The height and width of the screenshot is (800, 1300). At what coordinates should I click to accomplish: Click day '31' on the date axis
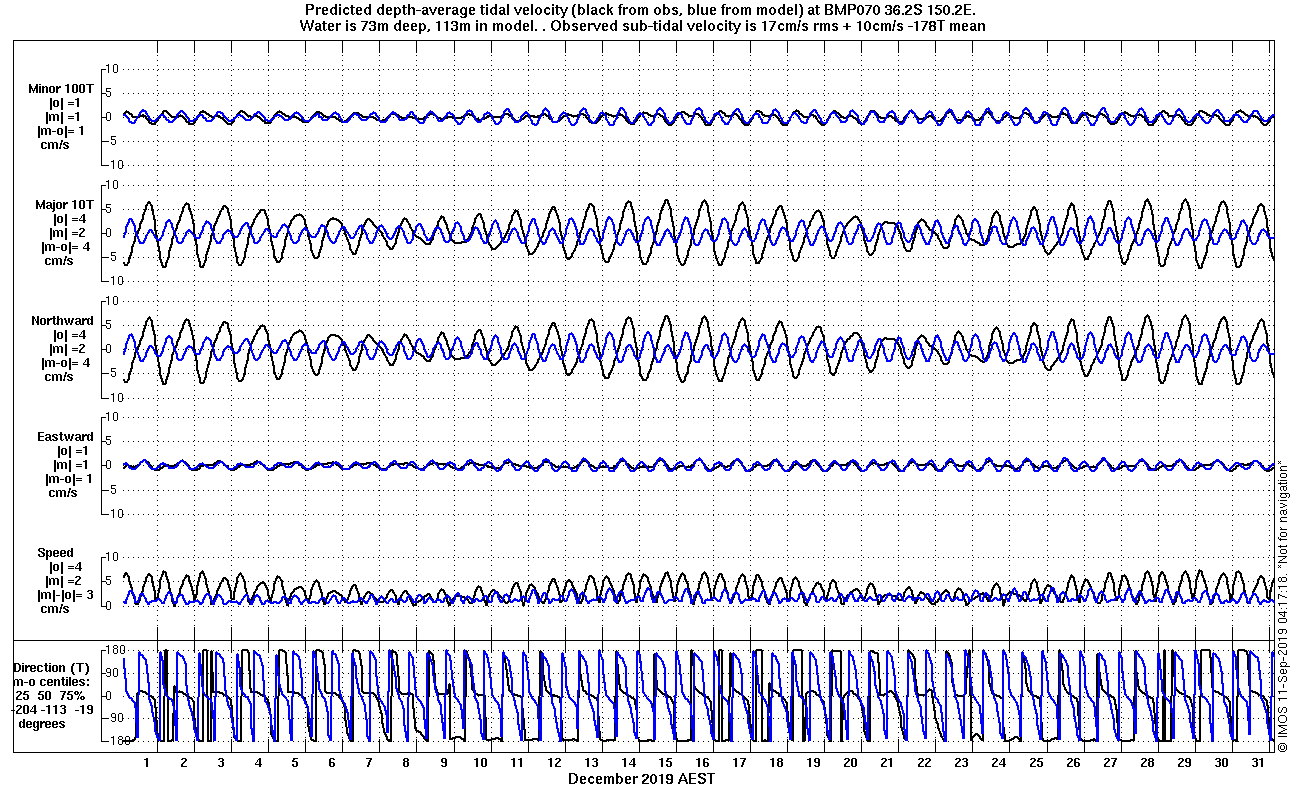pos(1258,762)
